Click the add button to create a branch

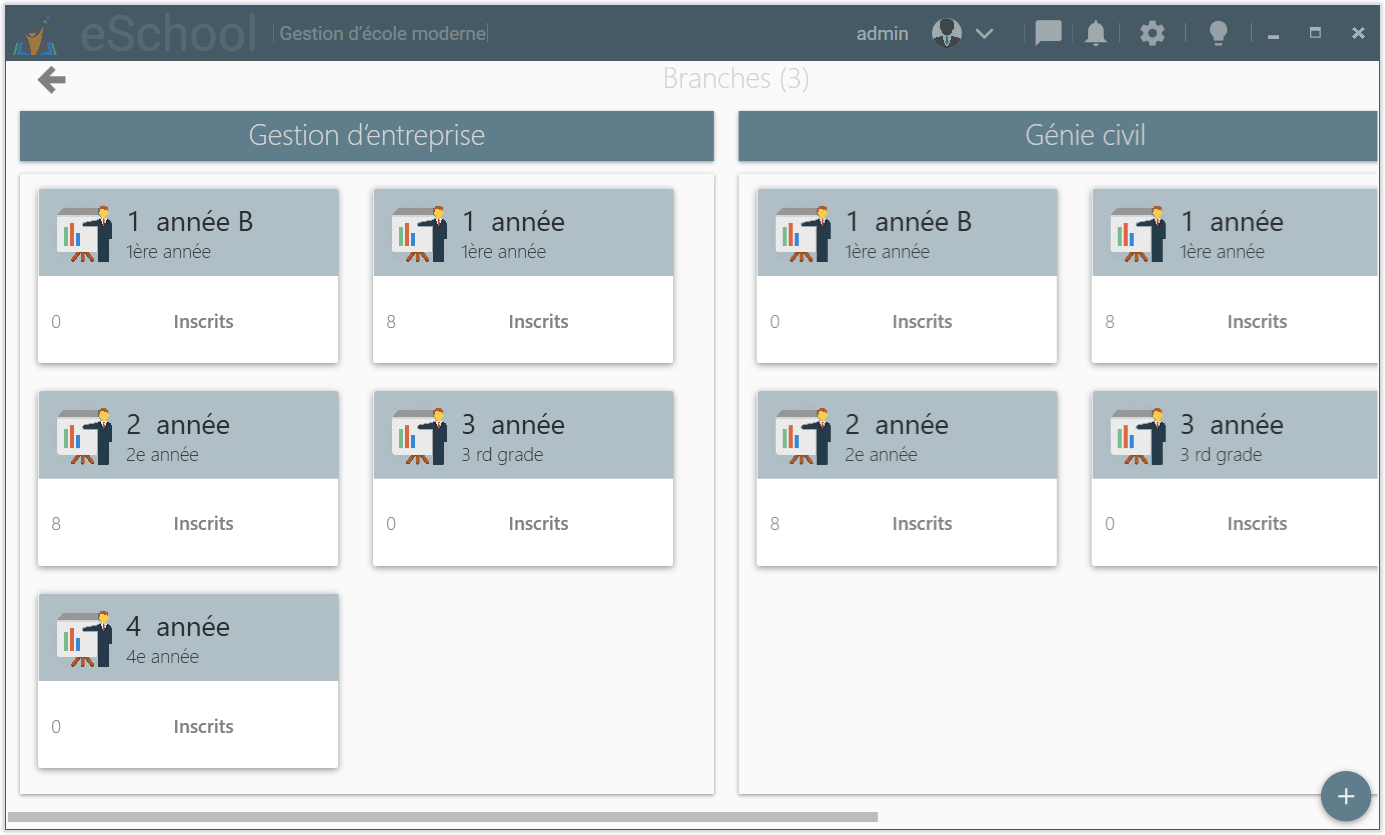[x=1345, y=796]
